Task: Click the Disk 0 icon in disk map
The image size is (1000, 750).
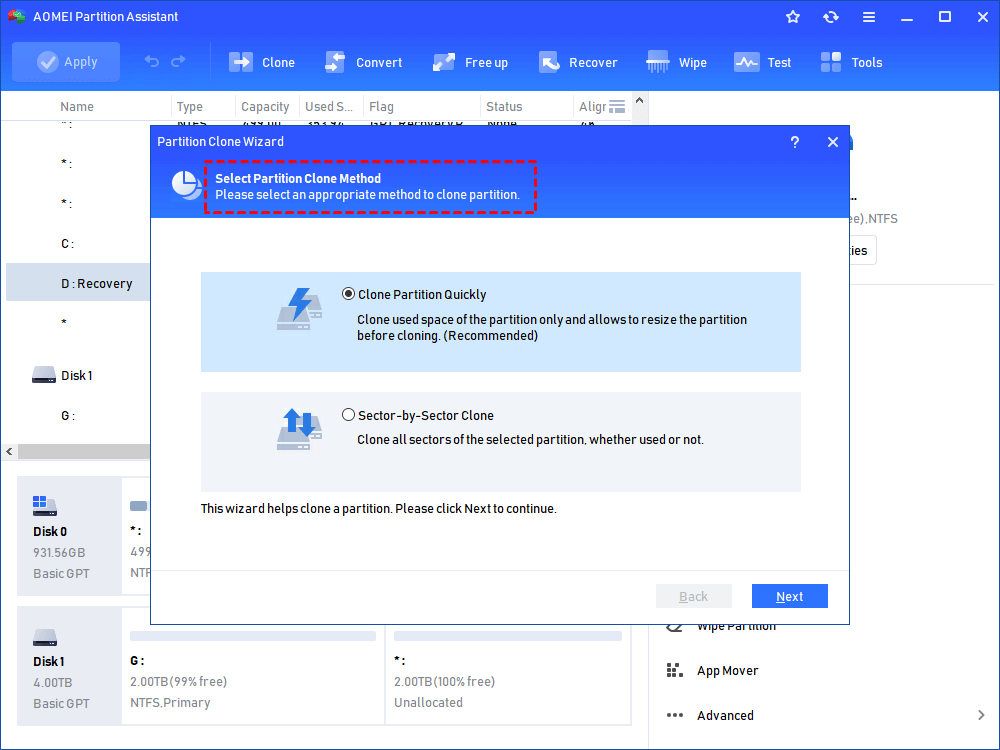Action: (x=45, y=506)
